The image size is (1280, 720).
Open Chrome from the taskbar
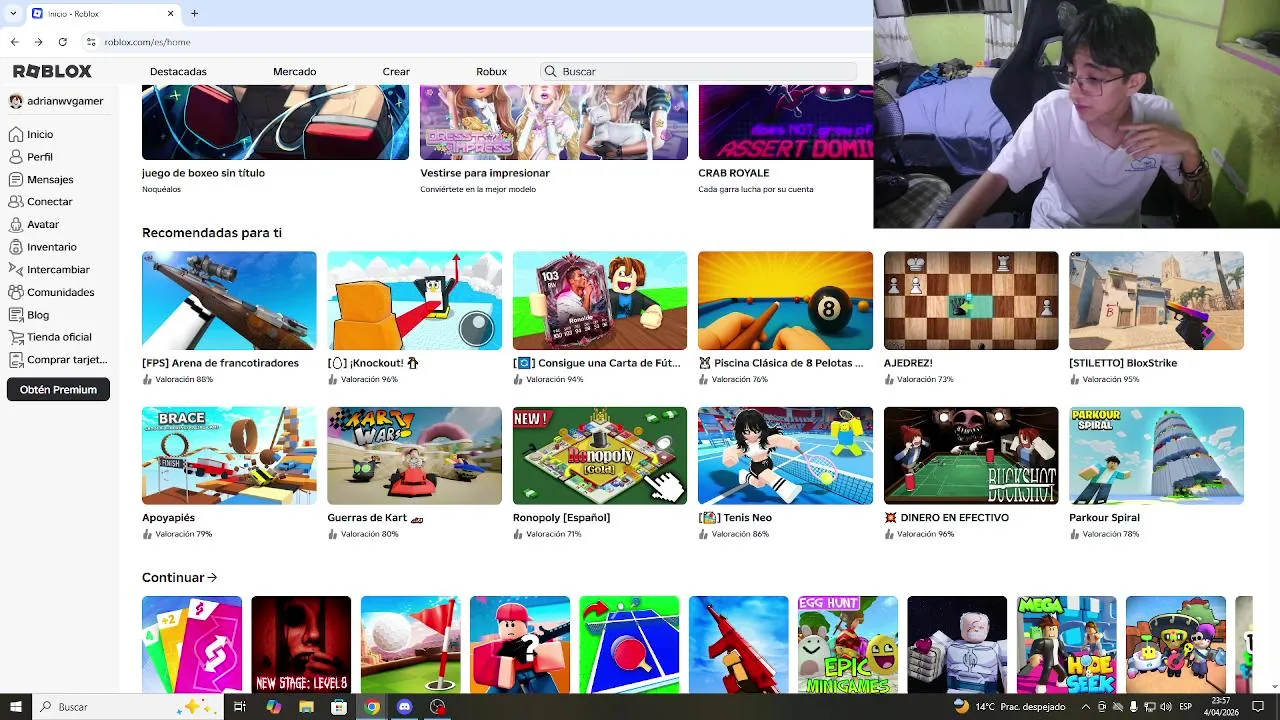pyautogui.click(x=372, y=706)
